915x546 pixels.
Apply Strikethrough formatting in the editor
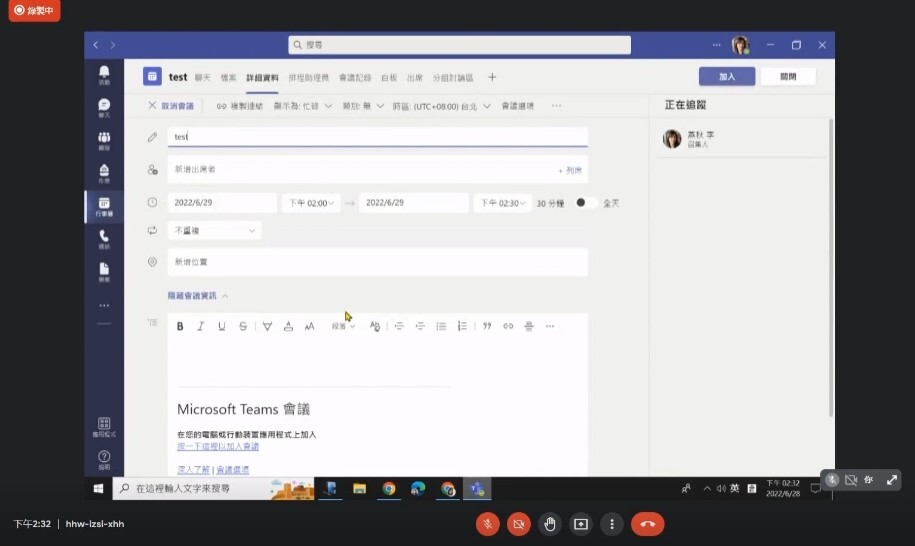pos(243,326)
